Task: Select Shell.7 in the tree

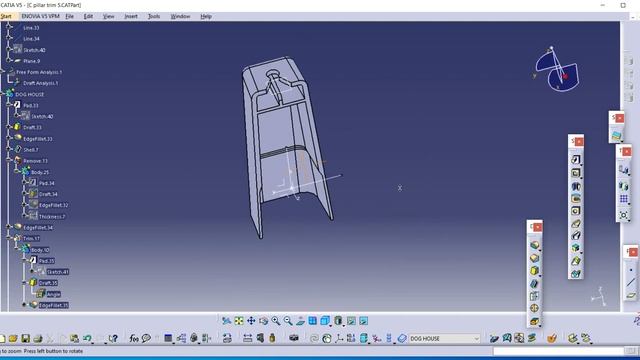Action: [31, 150]
